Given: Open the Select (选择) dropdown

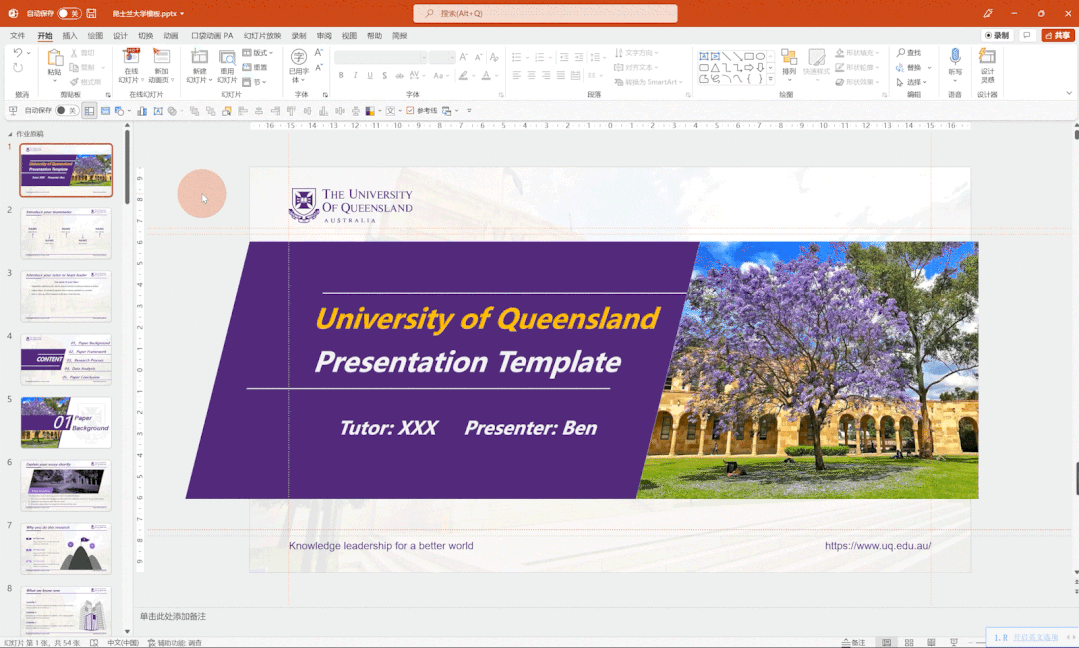Looking at the screenshot, I should [912, 82].
